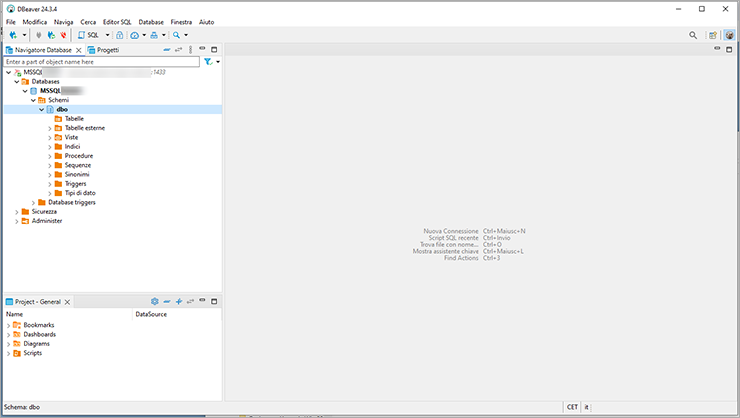Click the global search magnifier at the top right
The image size is (740, 418).
click(x=693, y=35)
